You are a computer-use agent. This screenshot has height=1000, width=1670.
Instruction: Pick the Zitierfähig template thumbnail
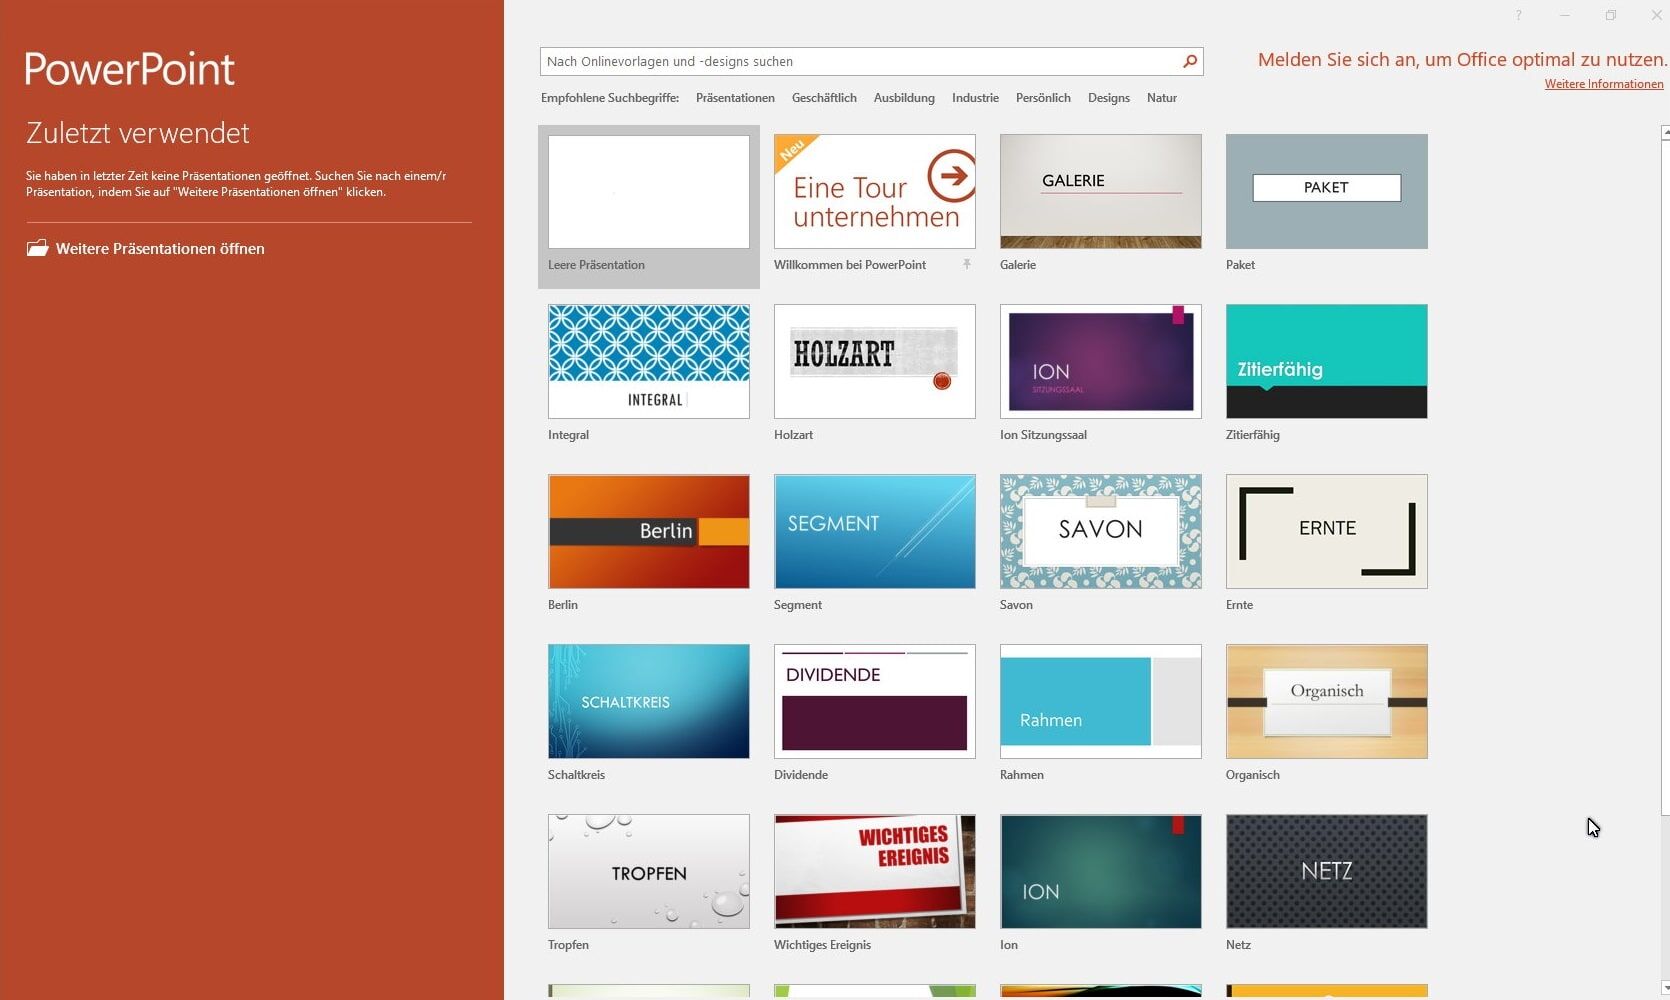click(x=1327, y=362)
